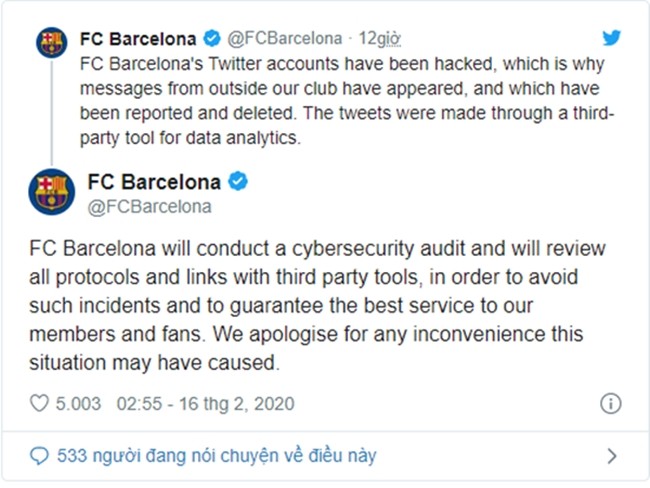Click the speech bubble conversation icon
The height and width of the screenshot is (488, 650).
coord(39,456)
